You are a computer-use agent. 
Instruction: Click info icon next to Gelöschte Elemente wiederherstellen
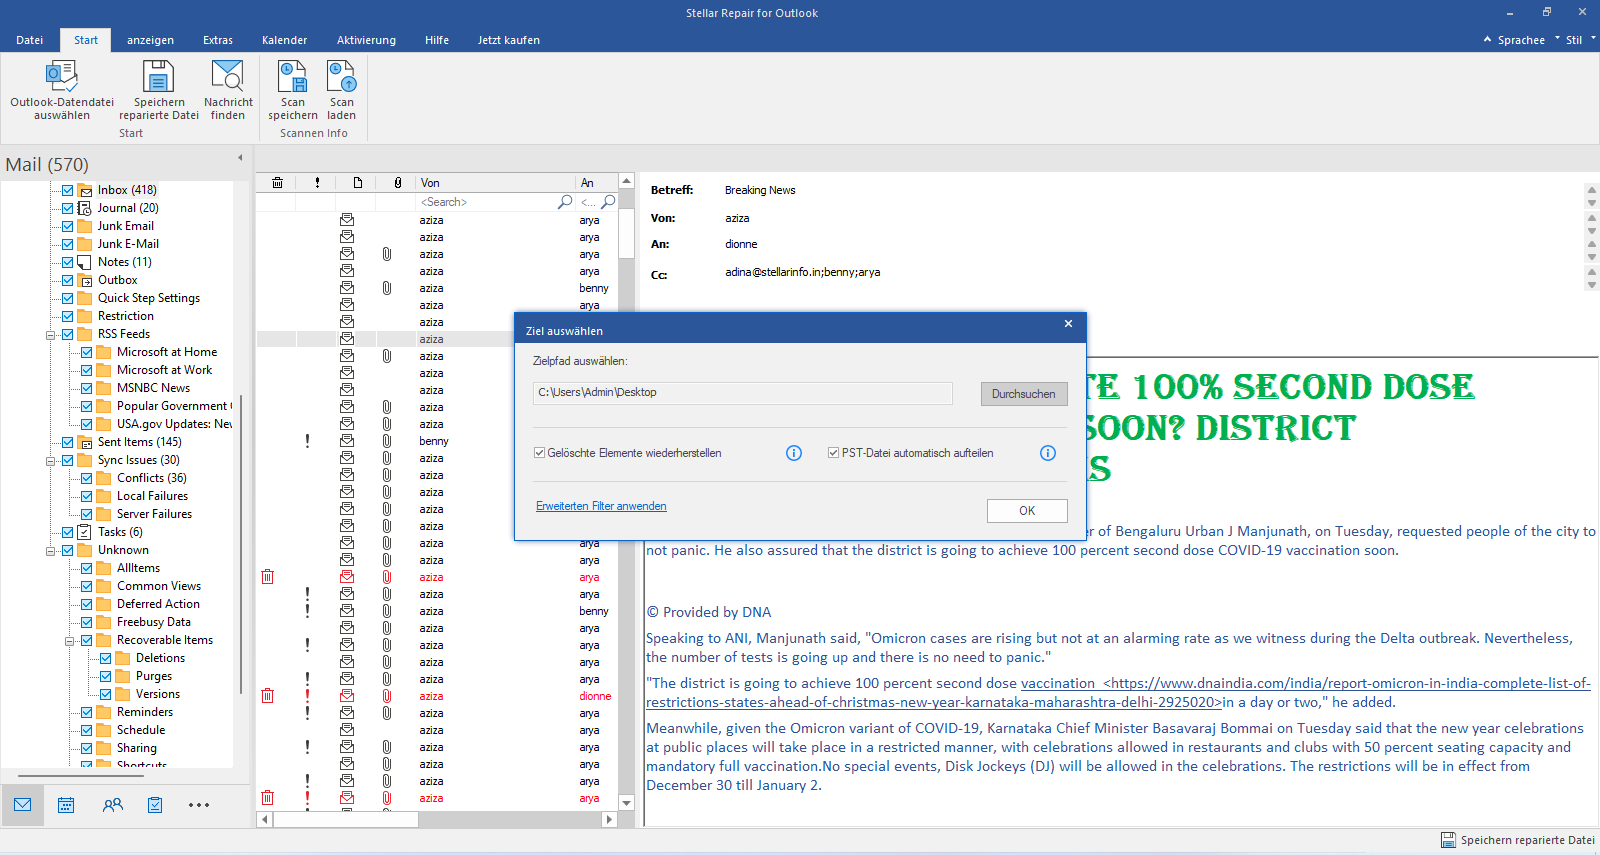pos(794,453)
